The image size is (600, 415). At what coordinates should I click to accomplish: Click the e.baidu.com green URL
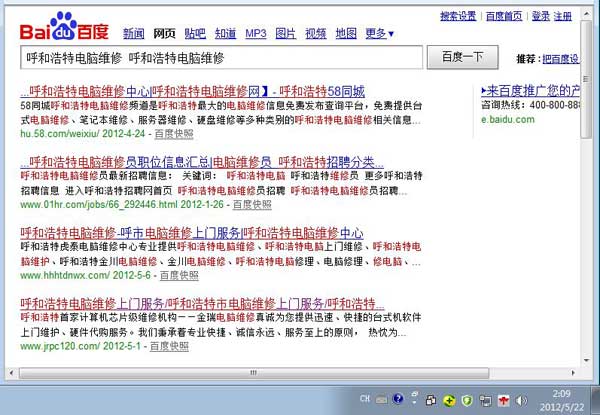coord(508,119)
